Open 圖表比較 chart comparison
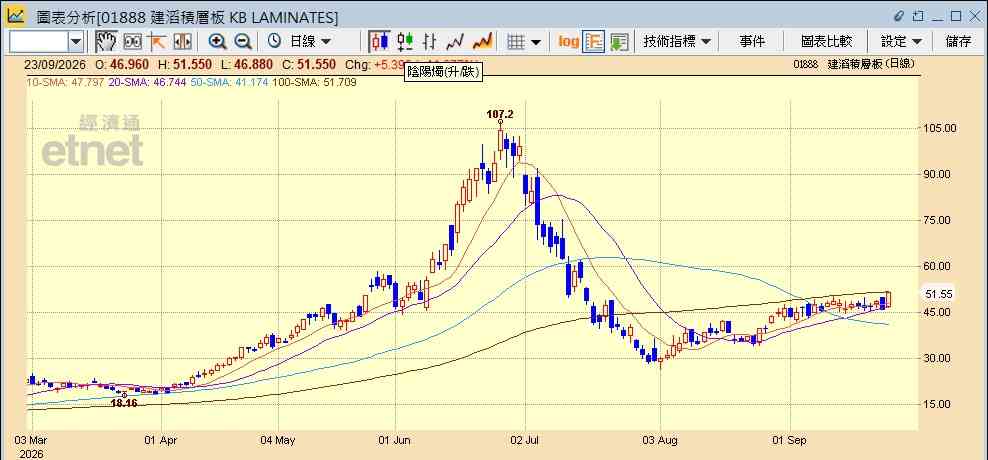The image size is (988, 460). pos(827,42)
